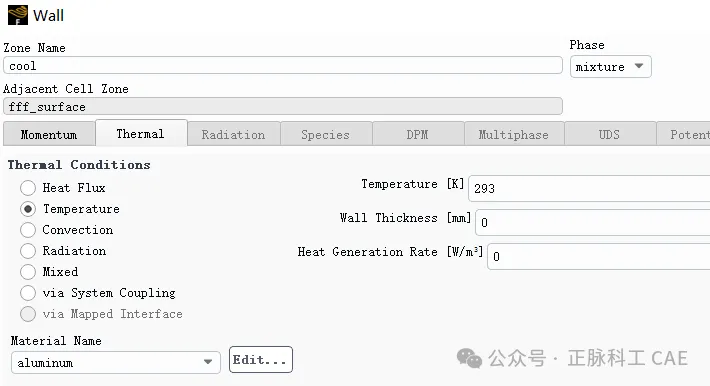Image resolution: width=710 pixels, height=386 pixels.
Task: Expand the Material Name aluminum dropdown
Action: click(x=115, y=362)
